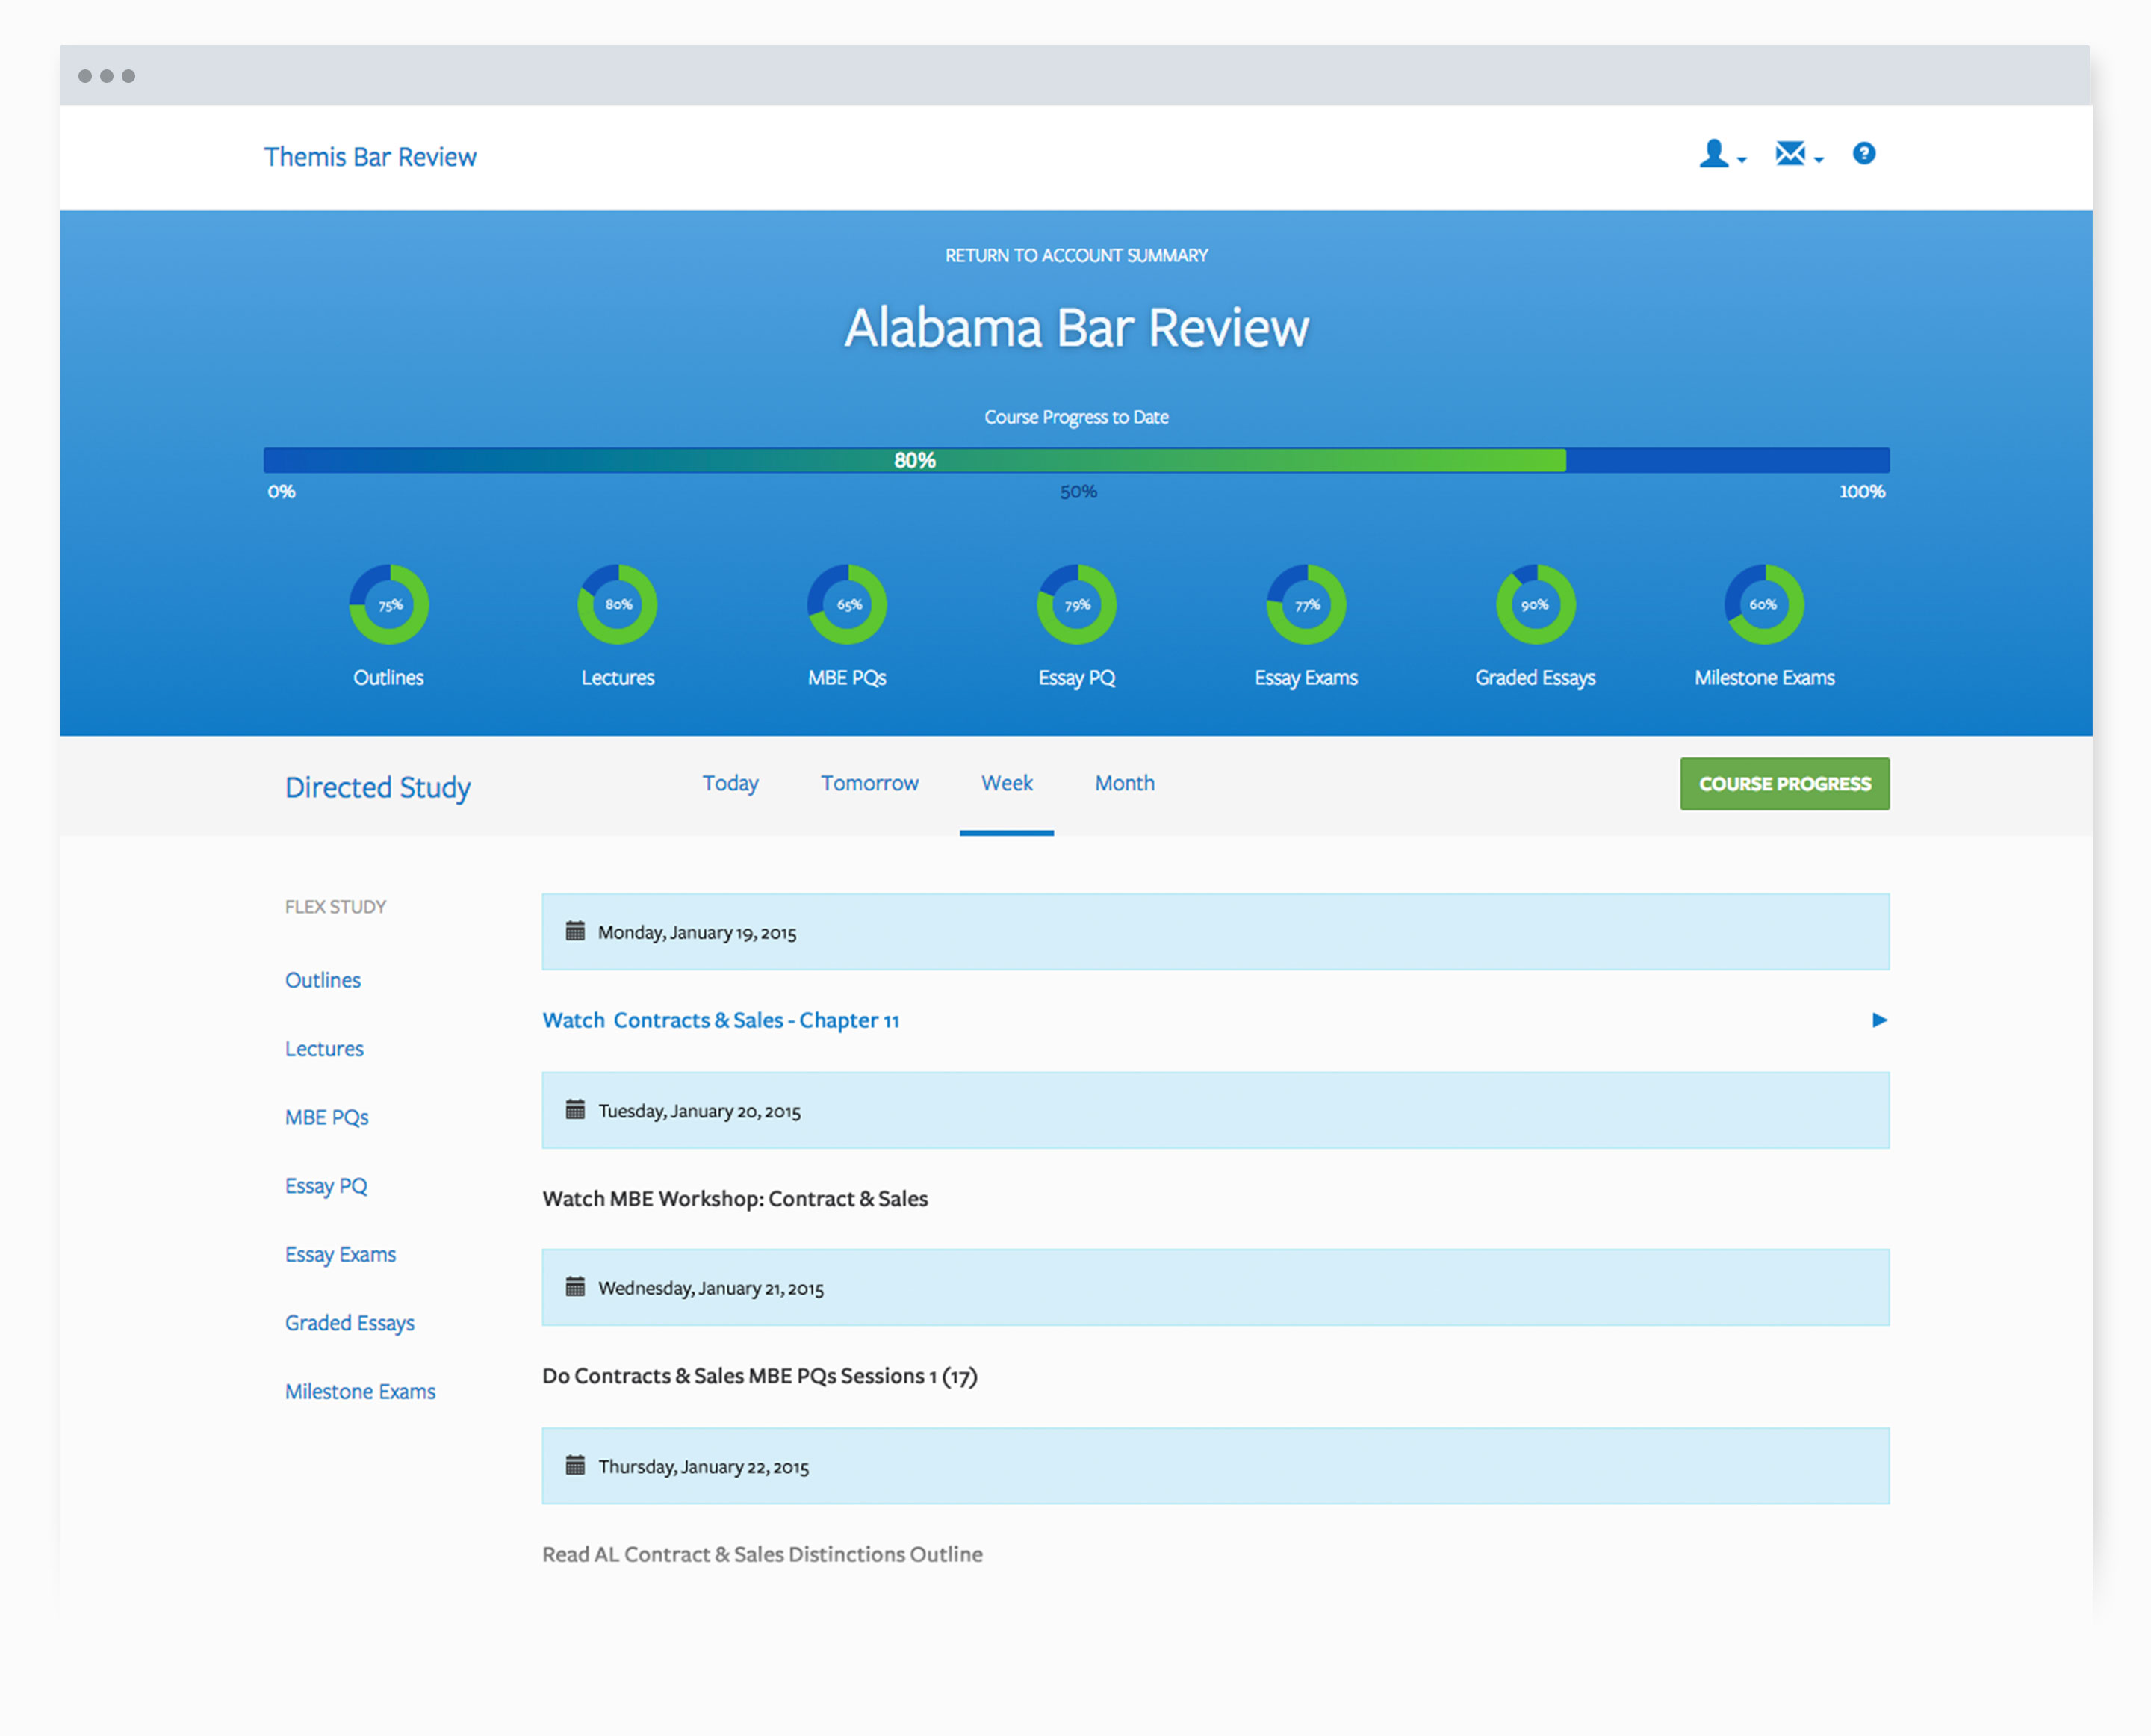Click the help question mark icon
Screen dimensions: 2151x1736
coord(1863,154)
